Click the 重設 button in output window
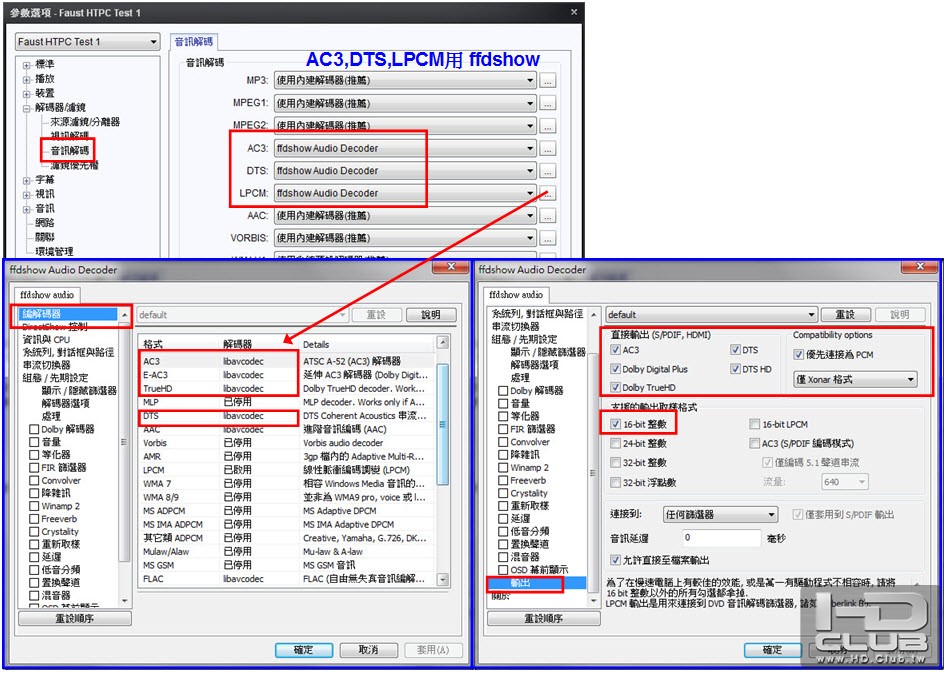Image resolution: width=947 pixels, height=674 pixels. click(846, 315)
